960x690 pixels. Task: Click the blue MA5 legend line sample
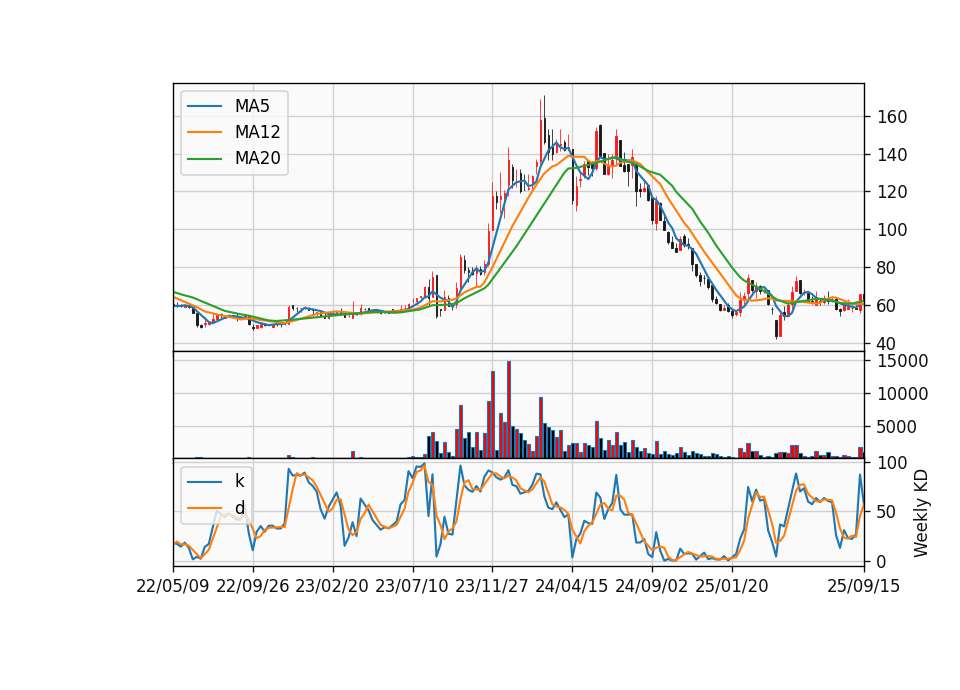pos(204,106)
